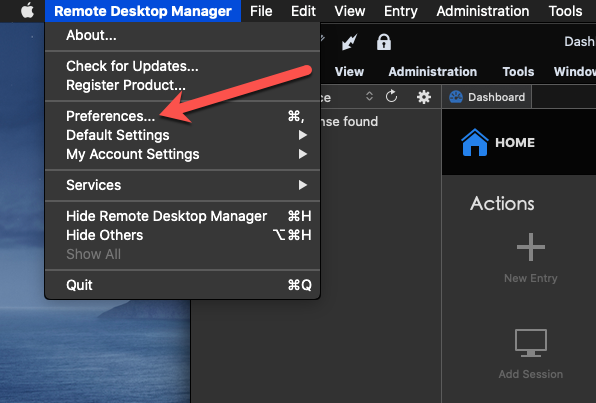The image size is (596, 403).
Task: Open the Apple menu
Action: pyautogui.click(x=27, y=11)
